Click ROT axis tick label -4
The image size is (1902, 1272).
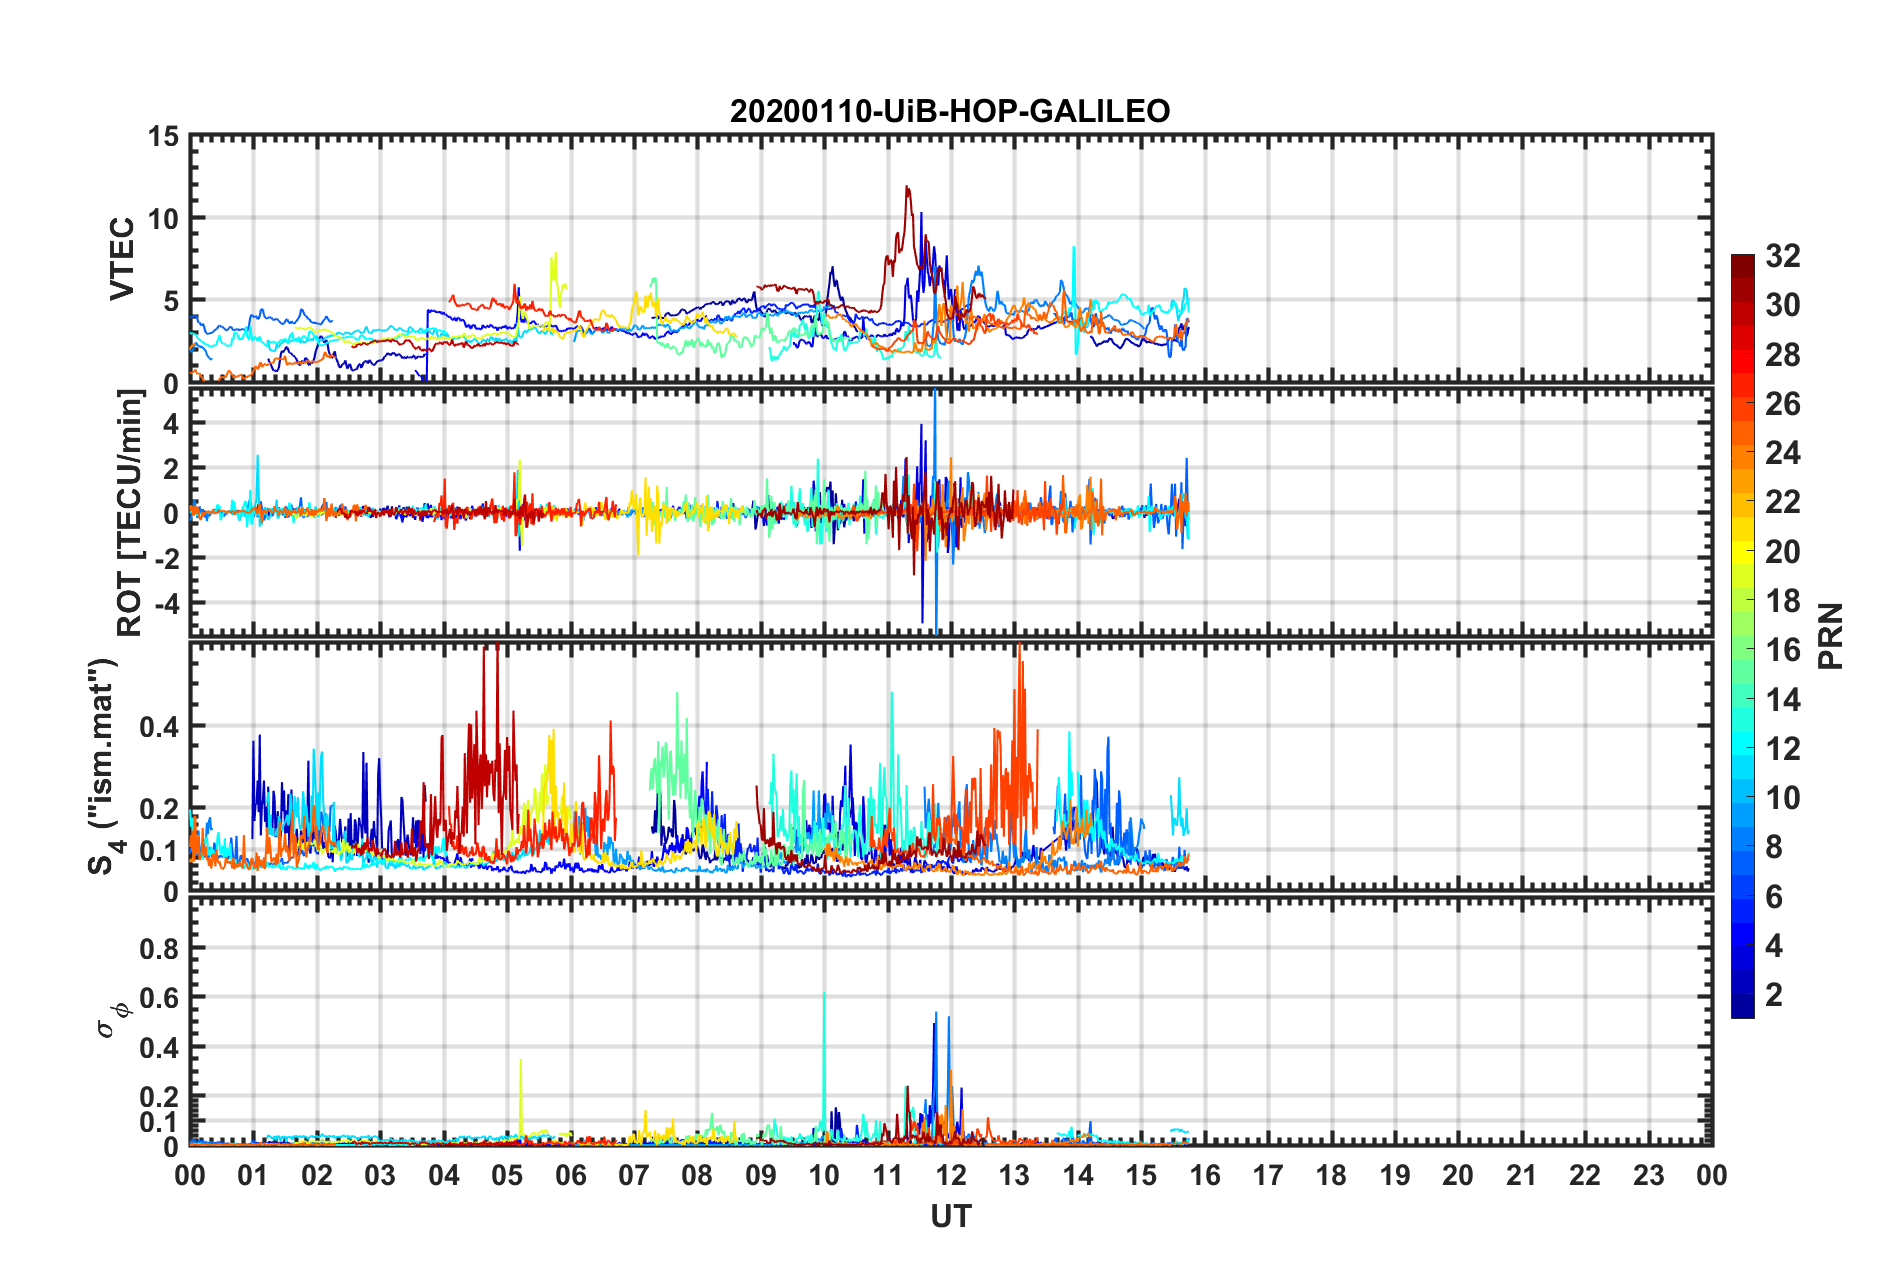pos(166,604)
